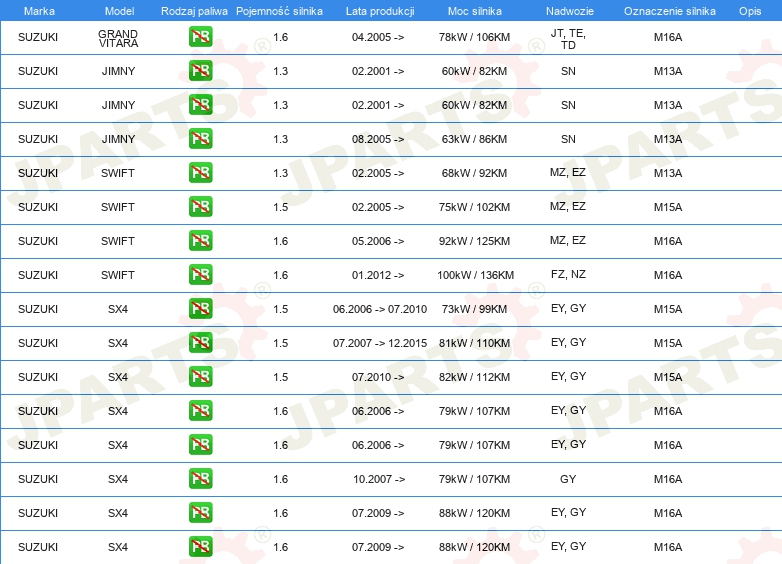Click the fuel icon for SX4 82kW / 112KM
The image size is (782, 564).
click(x=200, y=377)
